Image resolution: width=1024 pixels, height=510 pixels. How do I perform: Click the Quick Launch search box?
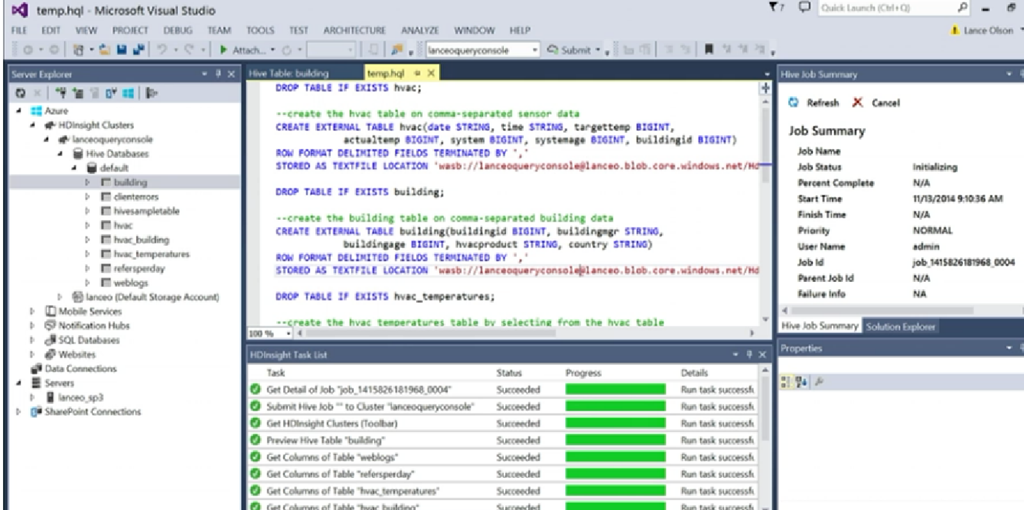[x=880, y=8]
